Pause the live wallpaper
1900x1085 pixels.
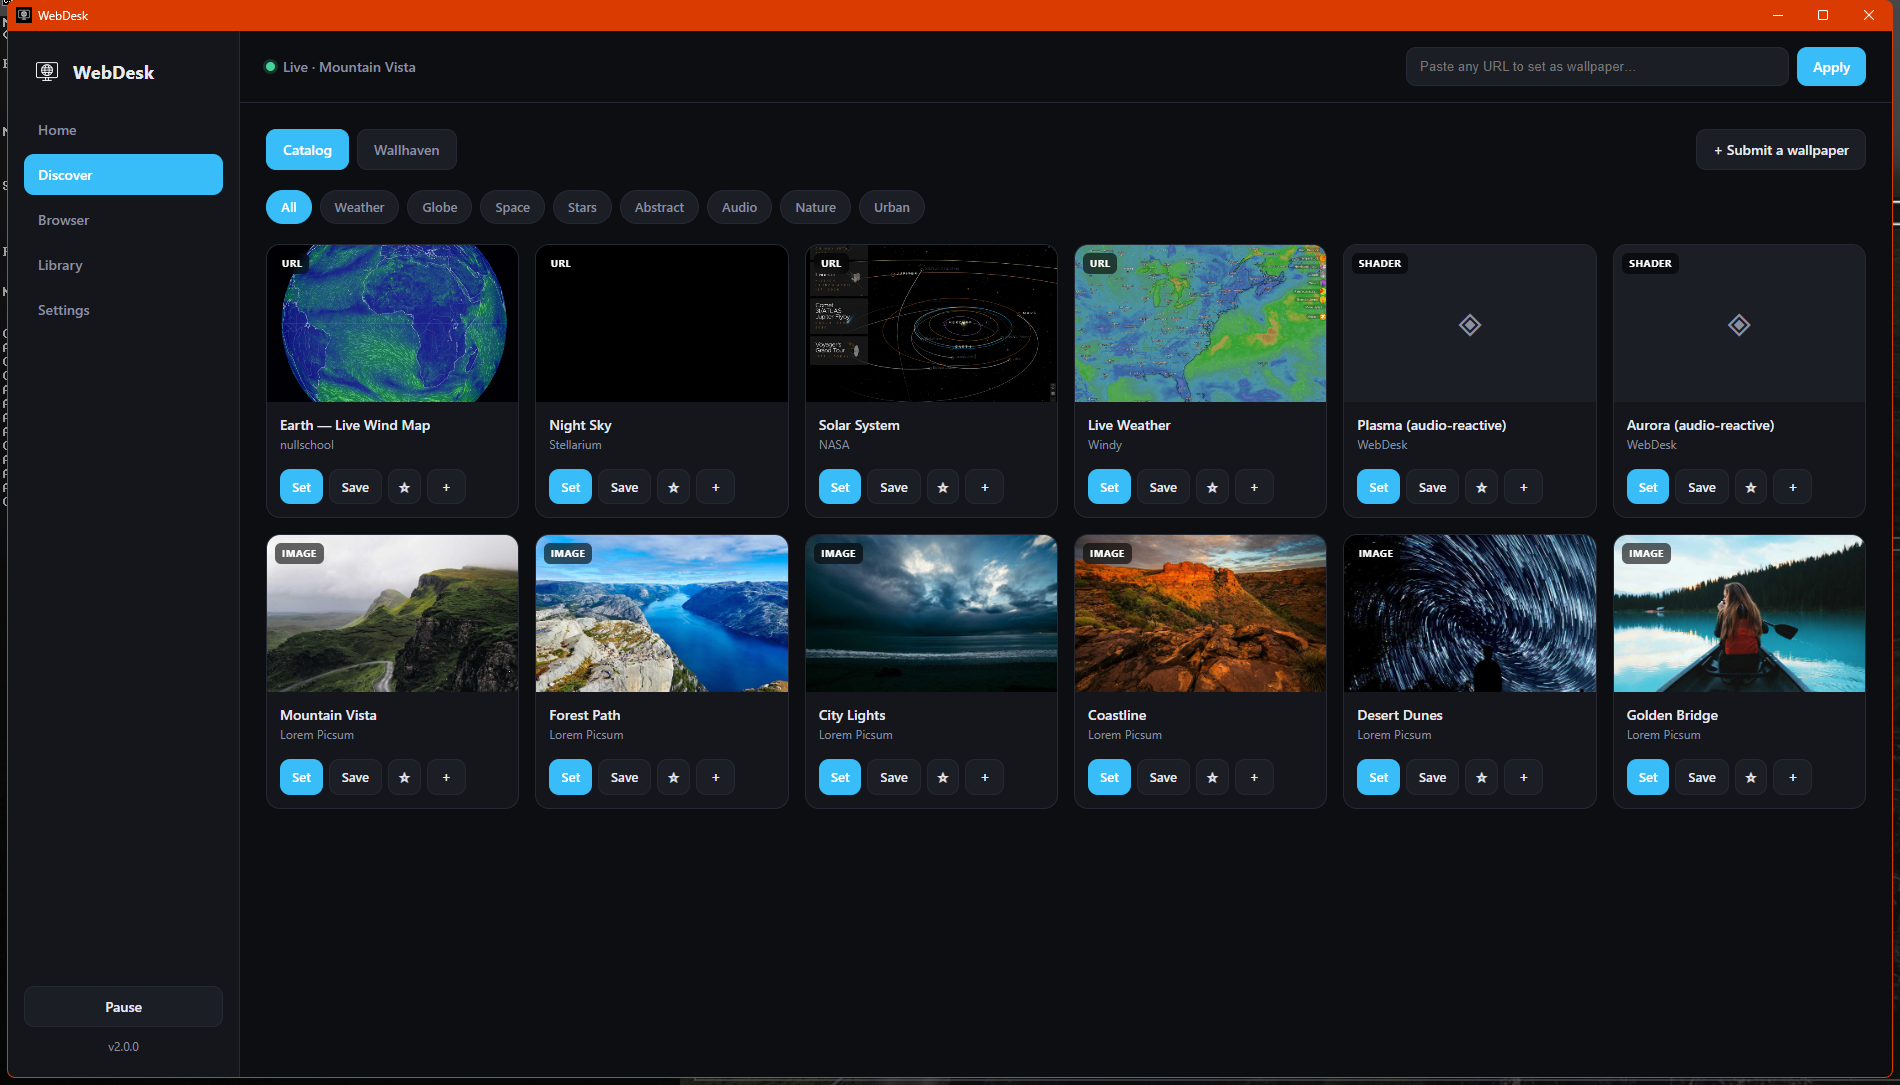pyautogui.click(x=123, y=1007)
